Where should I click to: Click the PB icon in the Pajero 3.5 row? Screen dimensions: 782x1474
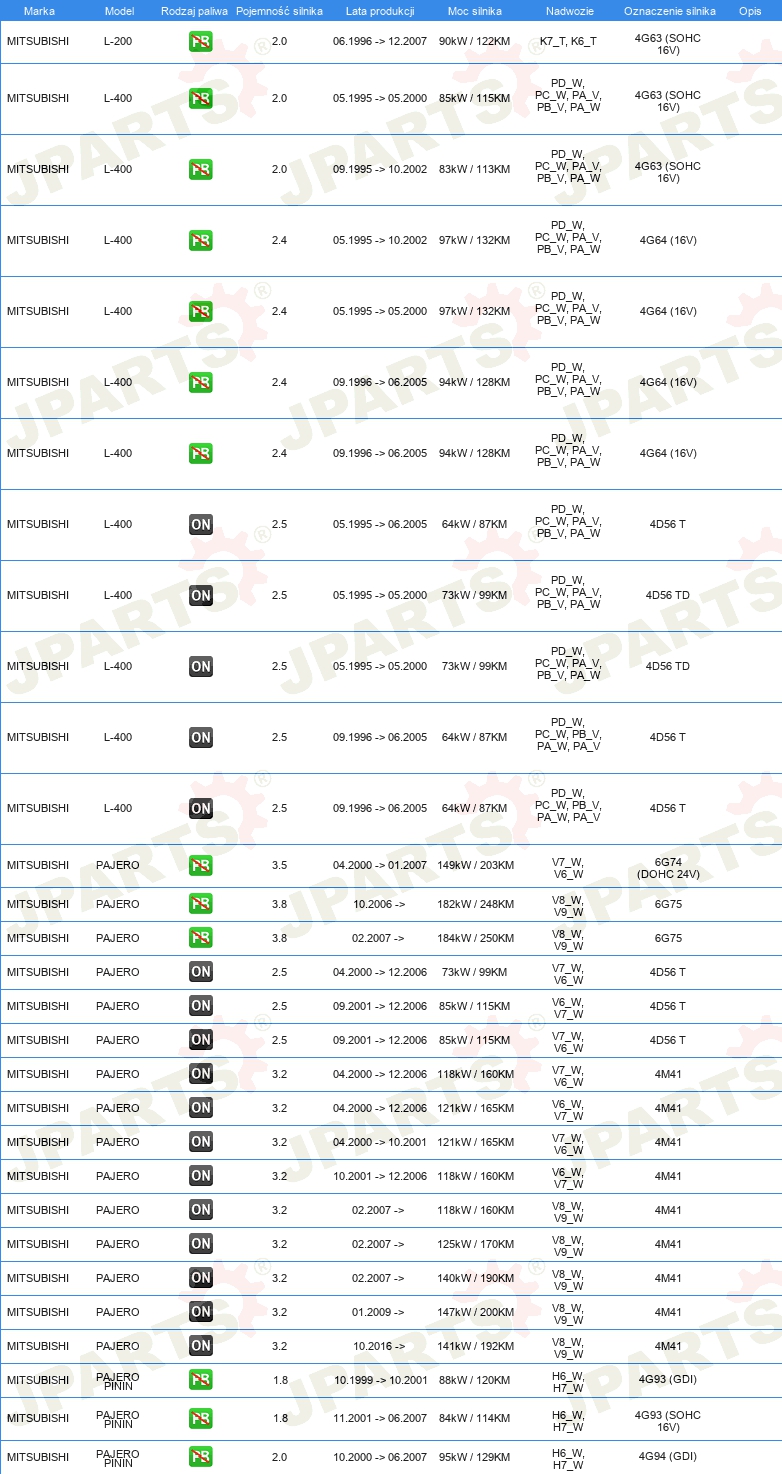(201, 865)
